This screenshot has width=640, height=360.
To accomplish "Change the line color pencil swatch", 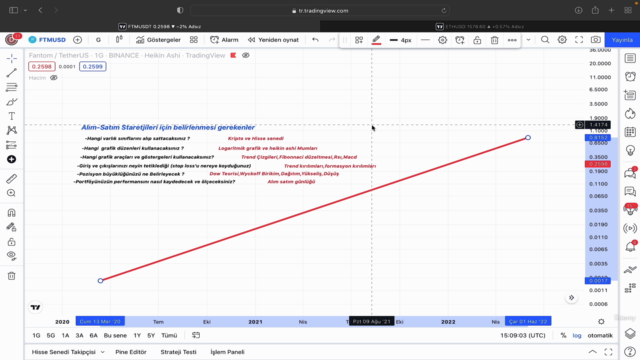I will tap(376, 40).
